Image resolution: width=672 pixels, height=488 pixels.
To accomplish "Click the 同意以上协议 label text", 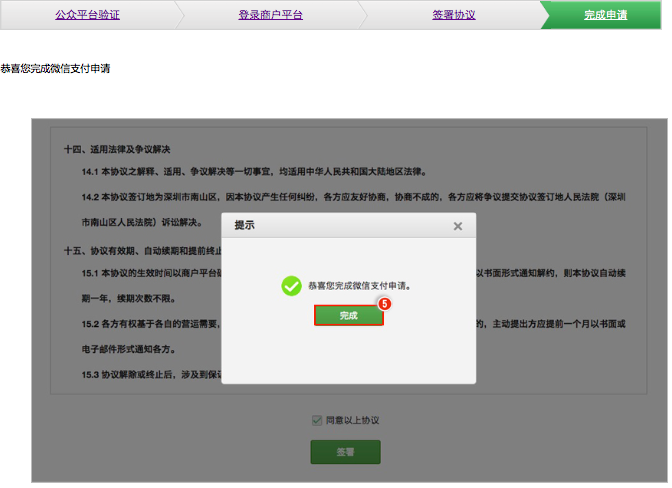I will (352, 420).
